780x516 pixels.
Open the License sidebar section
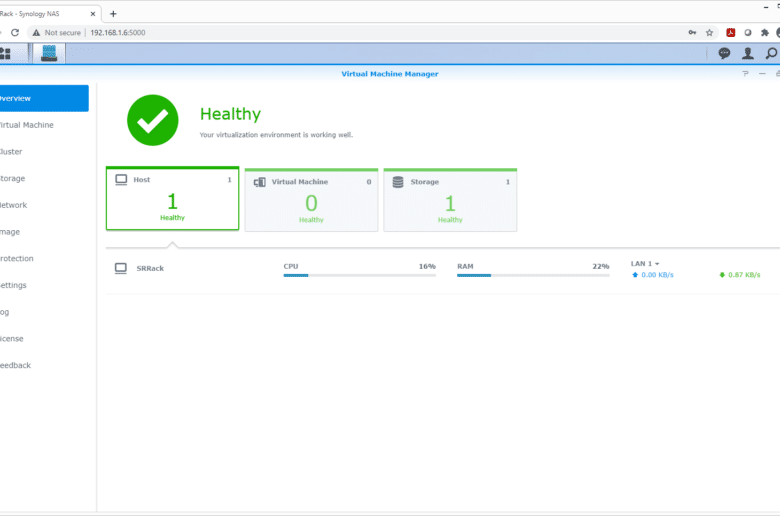44,338
